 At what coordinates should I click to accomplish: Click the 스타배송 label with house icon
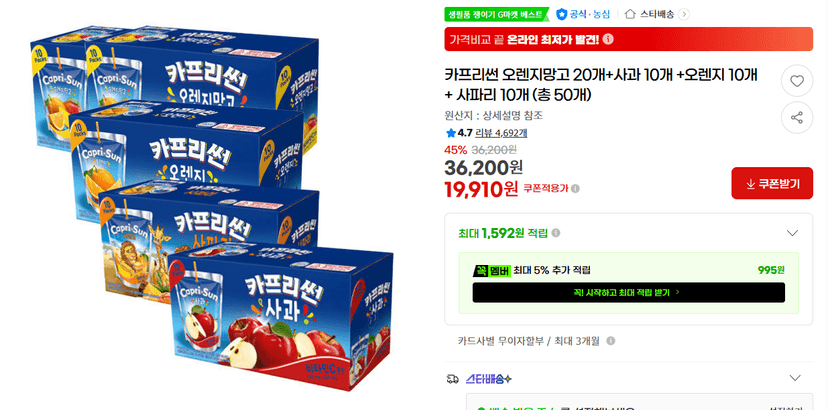pyautogui.click(x=650, y=14)
